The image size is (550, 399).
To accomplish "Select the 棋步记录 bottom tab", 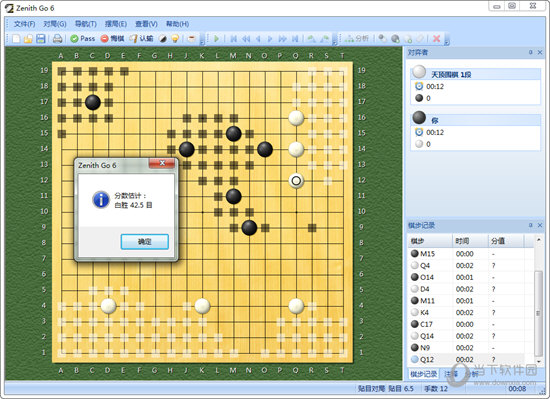I will click(x=424, y=374).
